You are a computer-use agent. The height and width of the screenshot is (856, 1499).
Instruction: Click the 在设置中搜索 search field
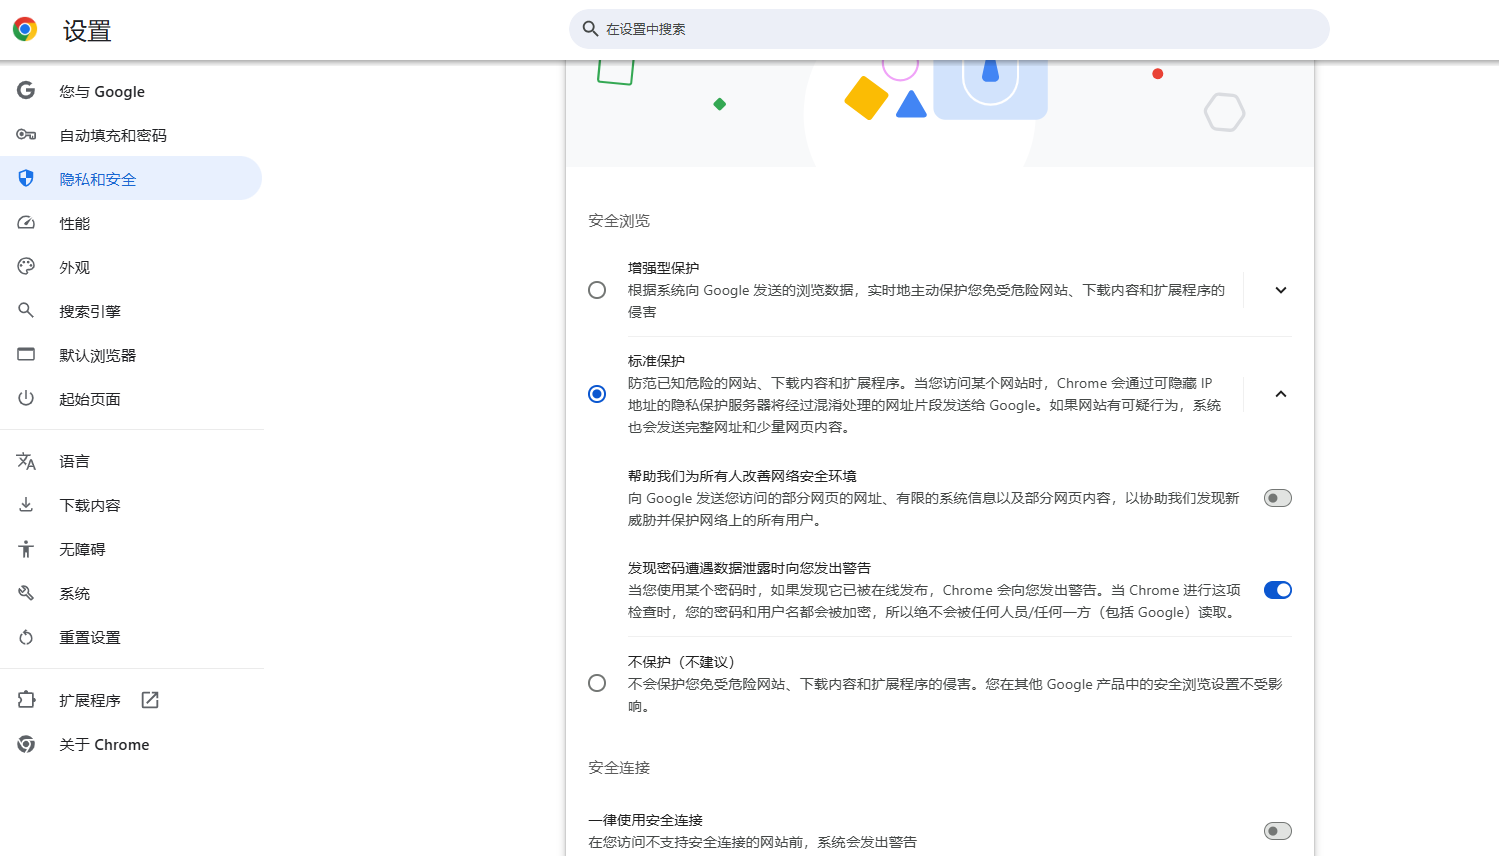tap(949, 29)
